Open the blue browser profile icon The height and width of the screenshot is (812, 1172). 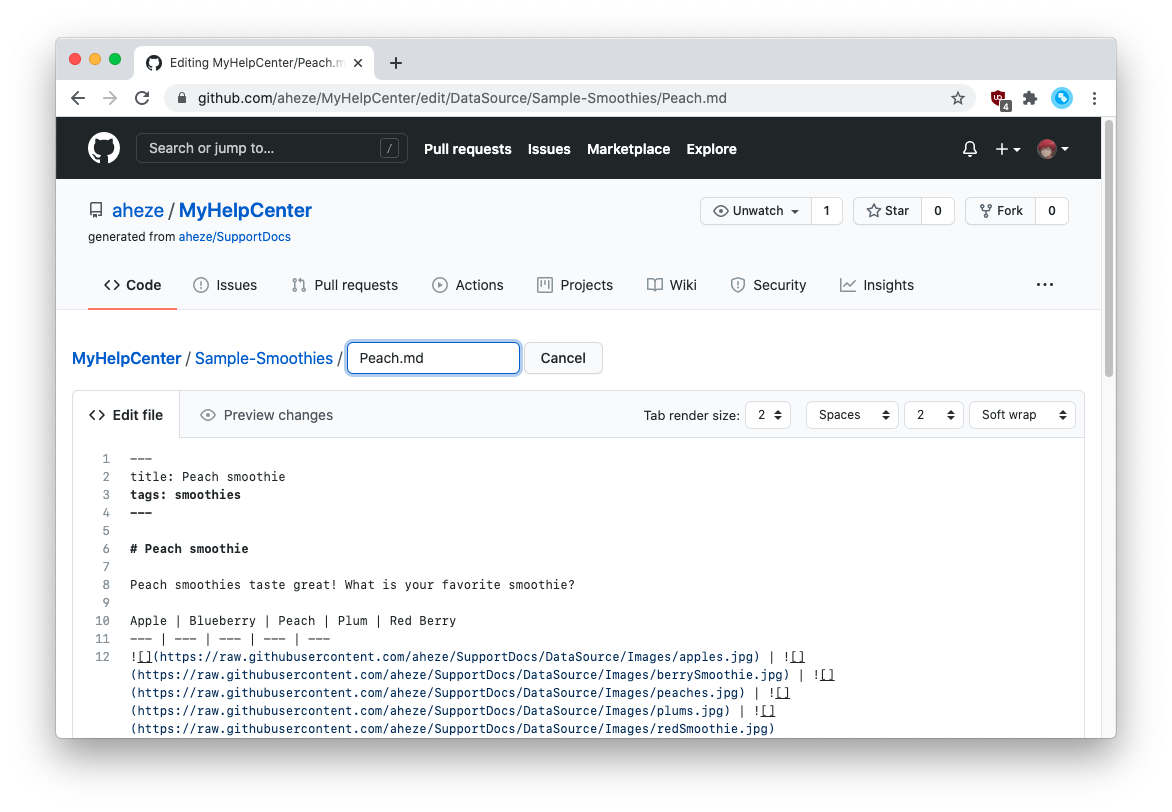pyautogui.click(x=1061, y=98)
